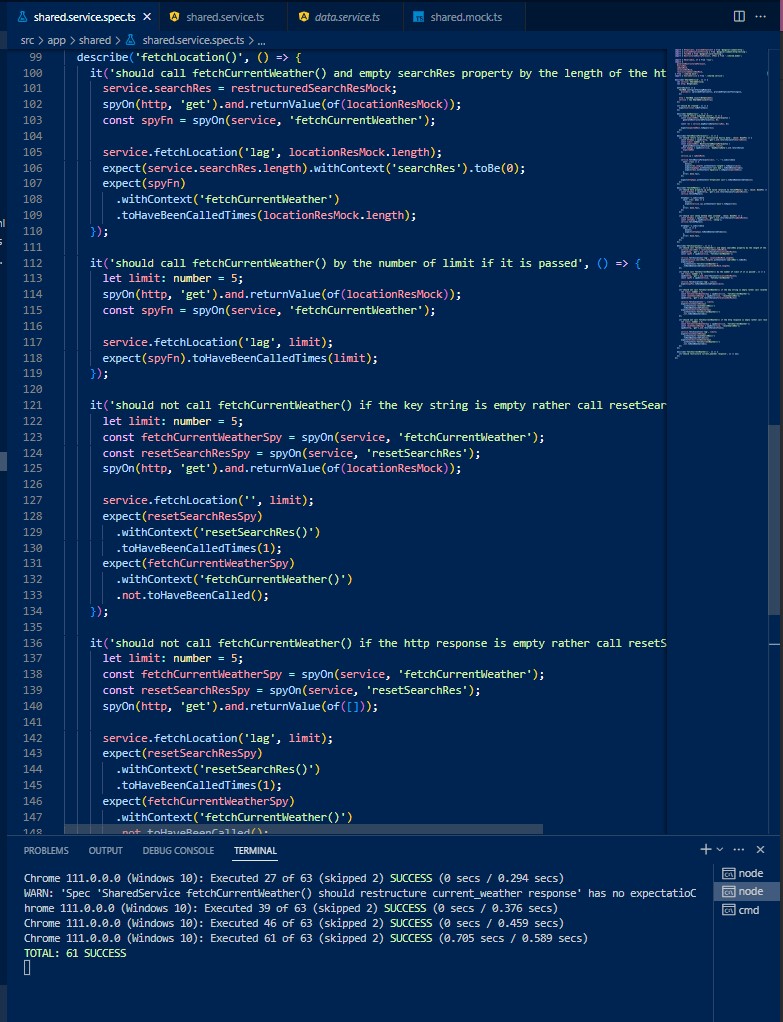Click the cmd terminal icon
This screenshot has height=1022, width=783.
[728, 910]
